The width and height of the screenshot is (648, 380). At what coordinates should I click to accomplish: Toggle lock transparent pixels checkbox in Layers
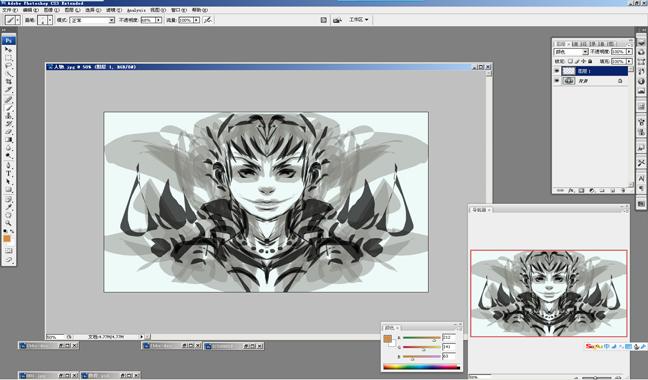tap(570, 61)
